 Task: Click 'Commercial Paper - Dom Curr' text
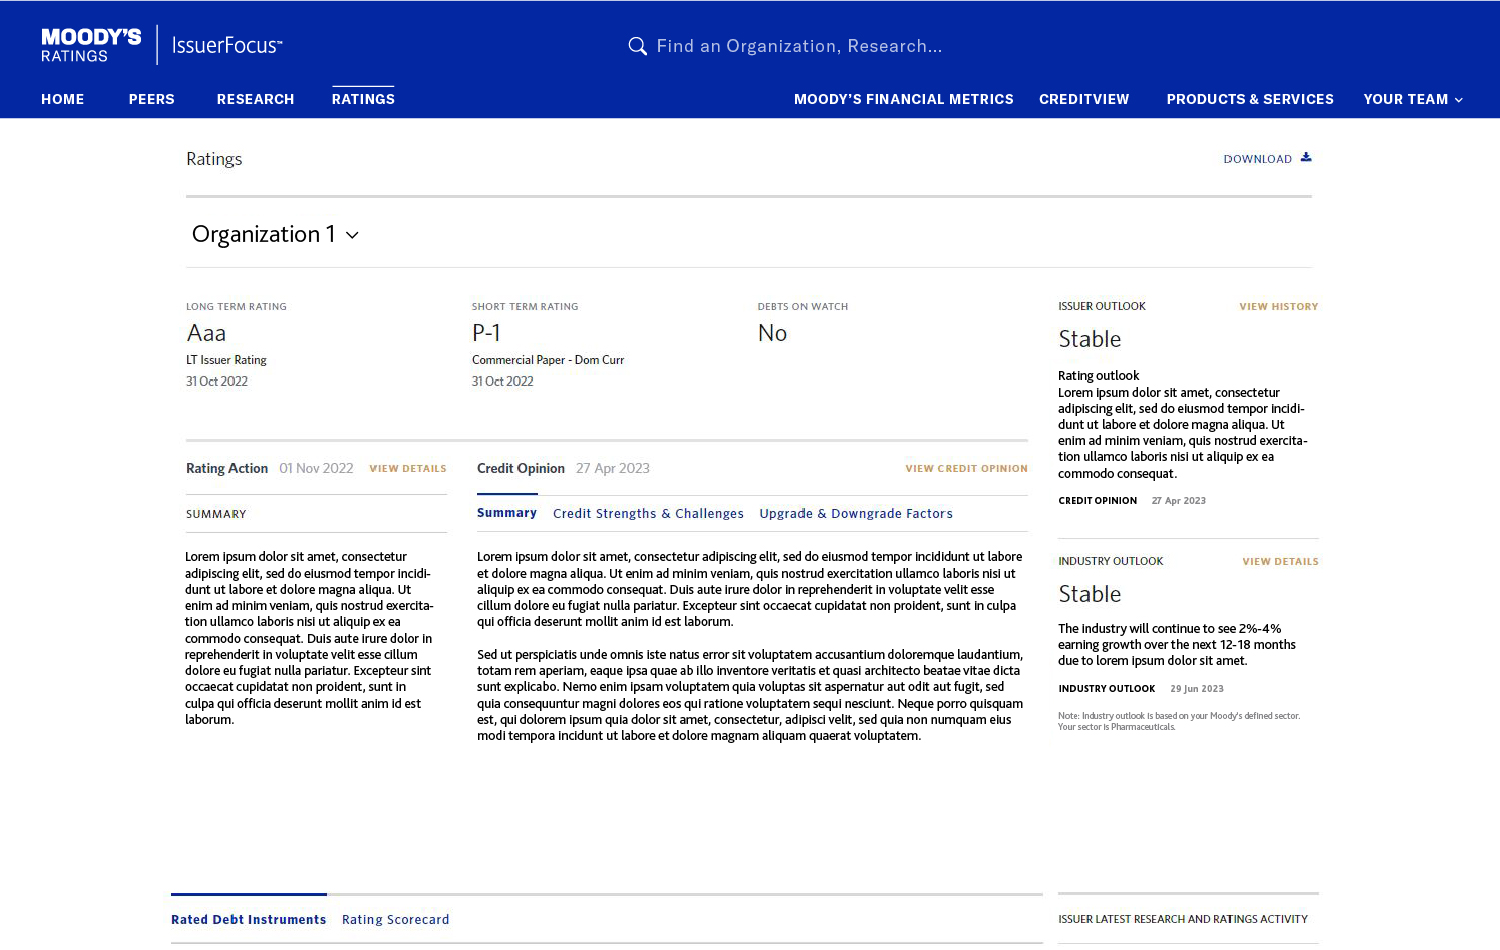548,360
